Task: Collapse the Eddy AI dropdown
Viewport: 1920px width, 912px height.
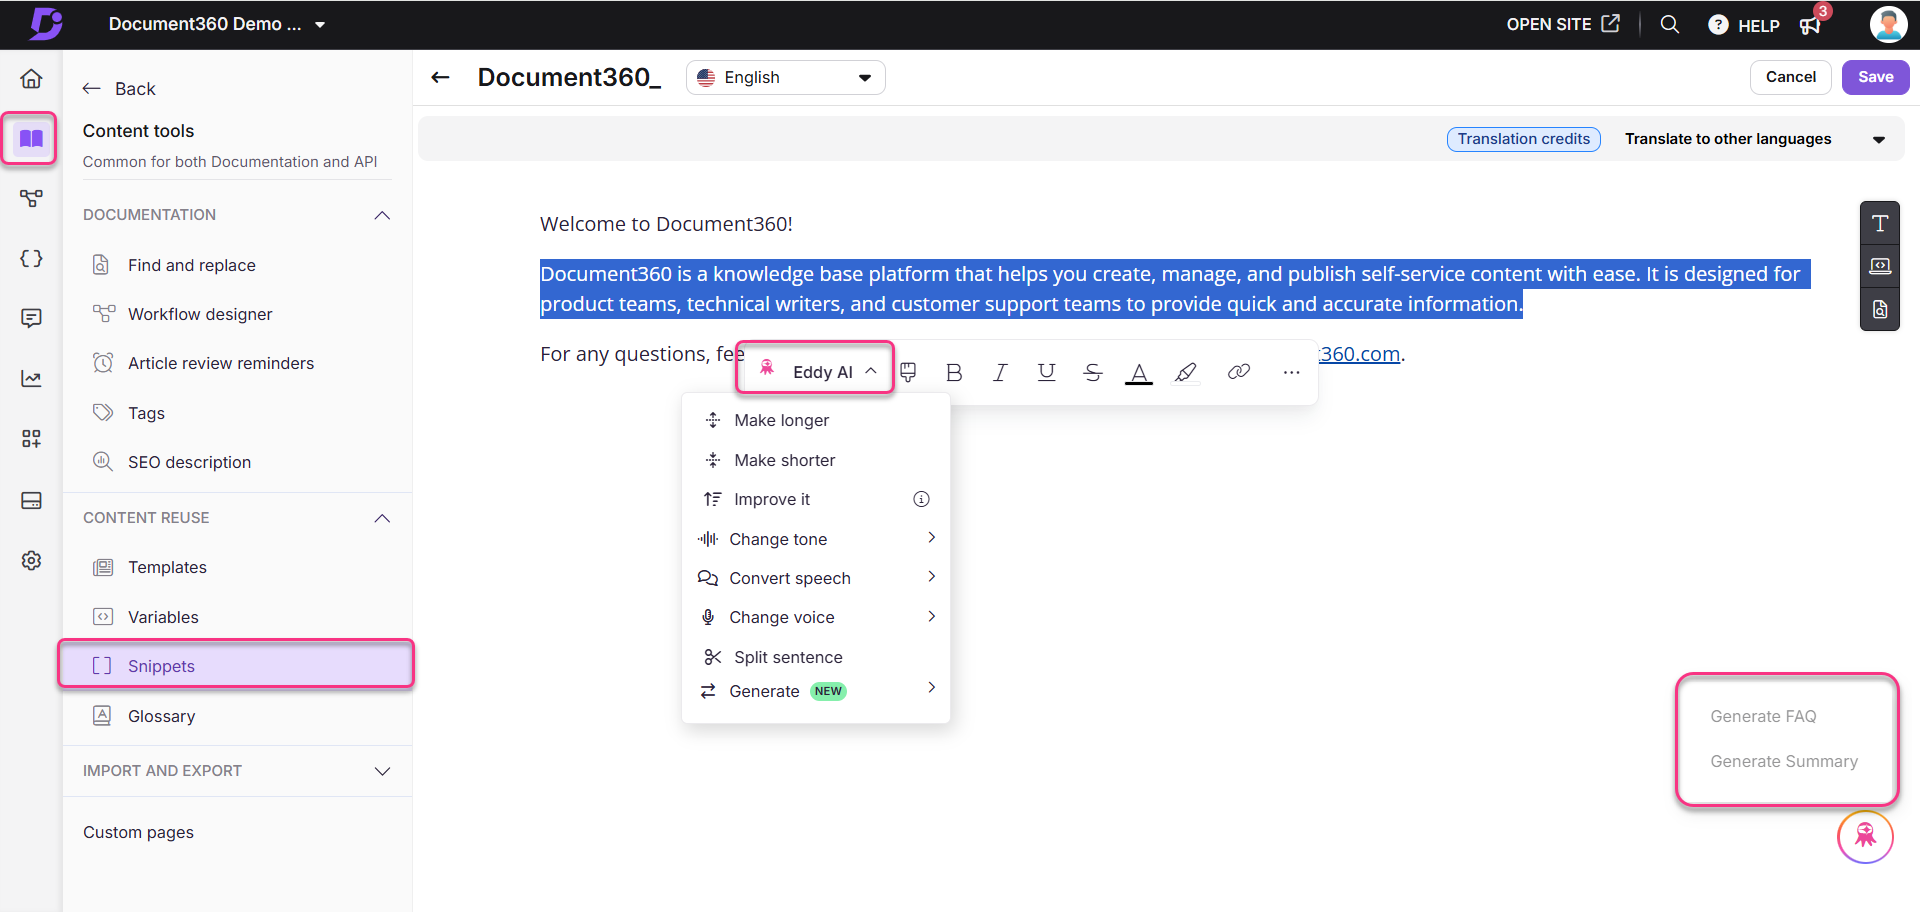Action: pyautogui.click(x=871, y=371)
